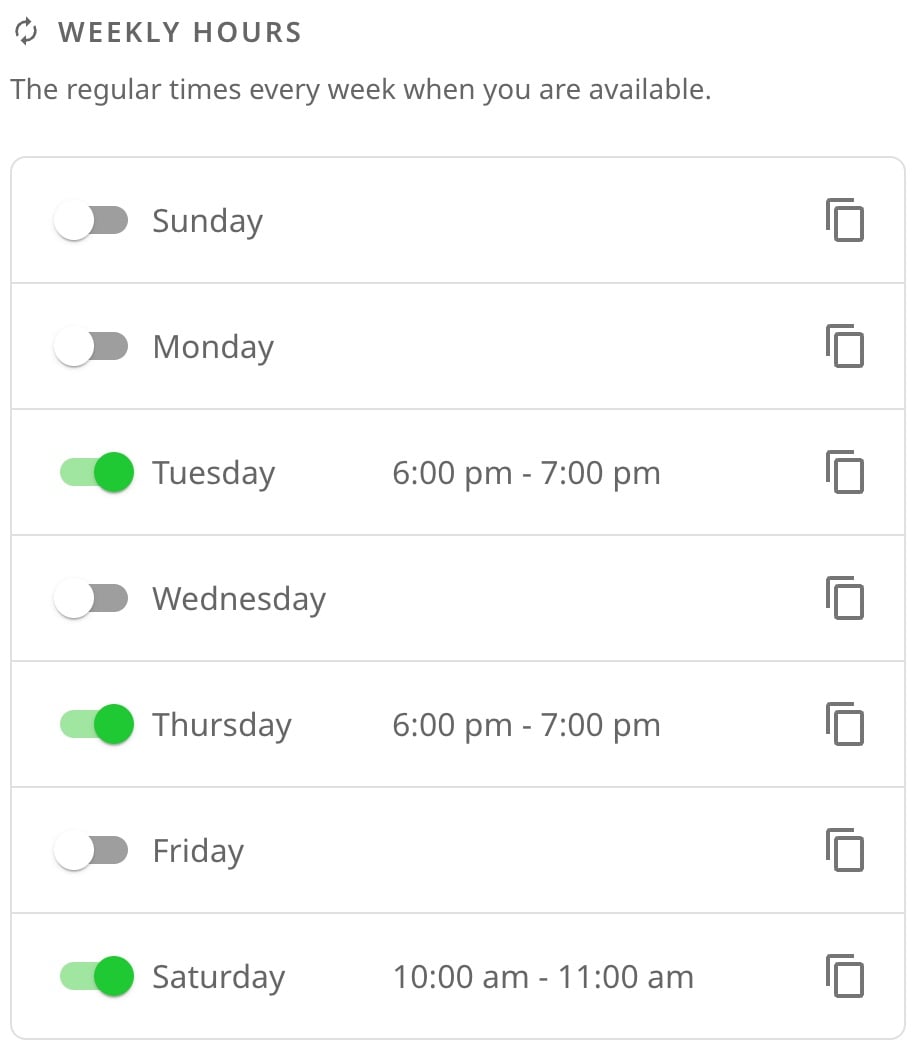Image resolution: width=920 pixels, height=1052 pixels.
Task: Copy Saturday availability to other days
Action: click(844, 976)
